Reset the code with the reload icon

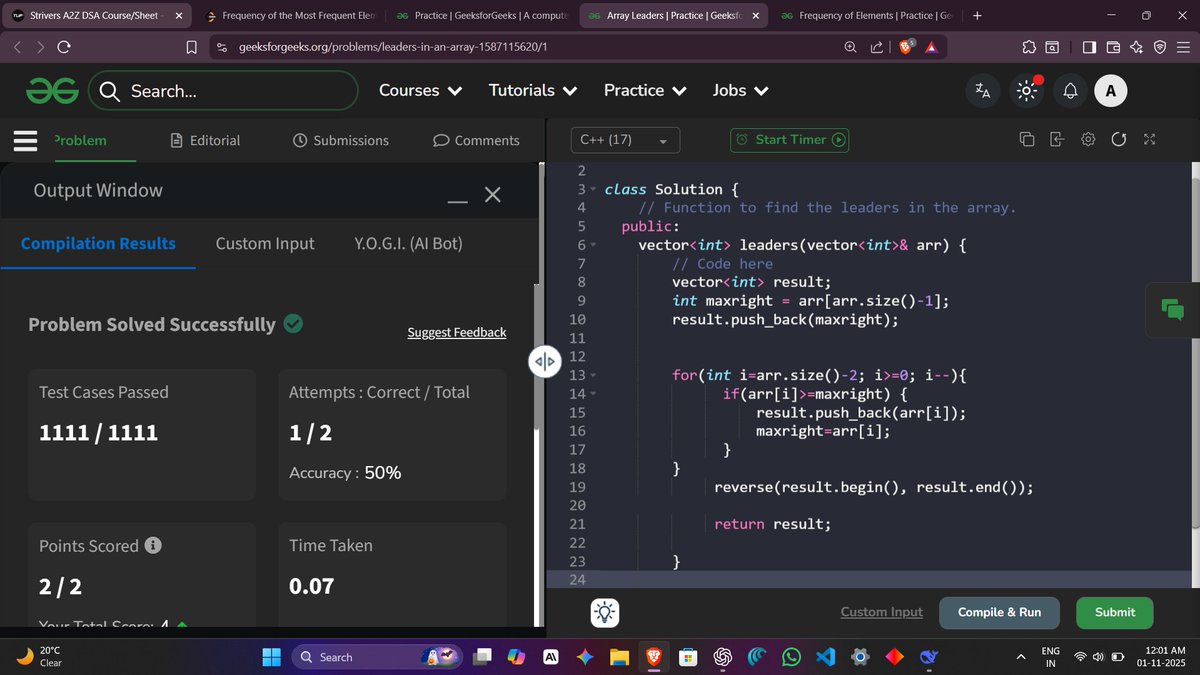[1119, 139]
